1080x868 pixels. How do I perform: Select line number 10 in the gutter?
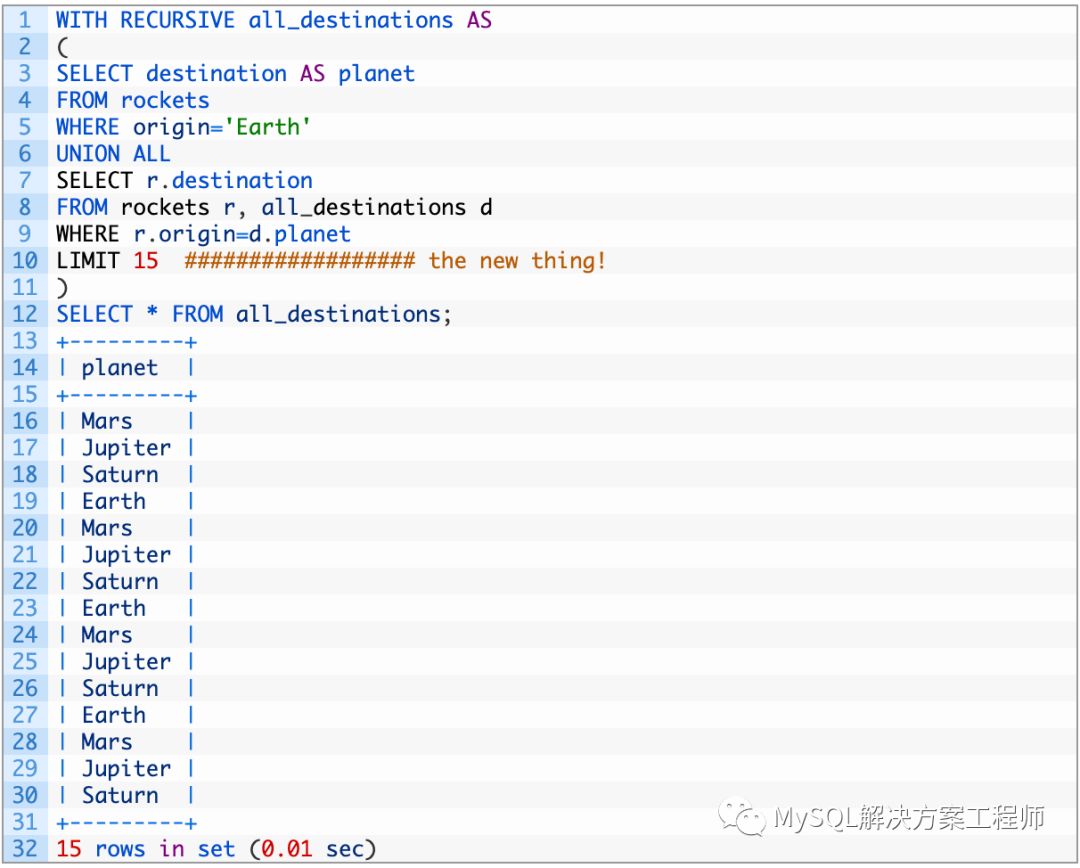click(x=24, y=261)
